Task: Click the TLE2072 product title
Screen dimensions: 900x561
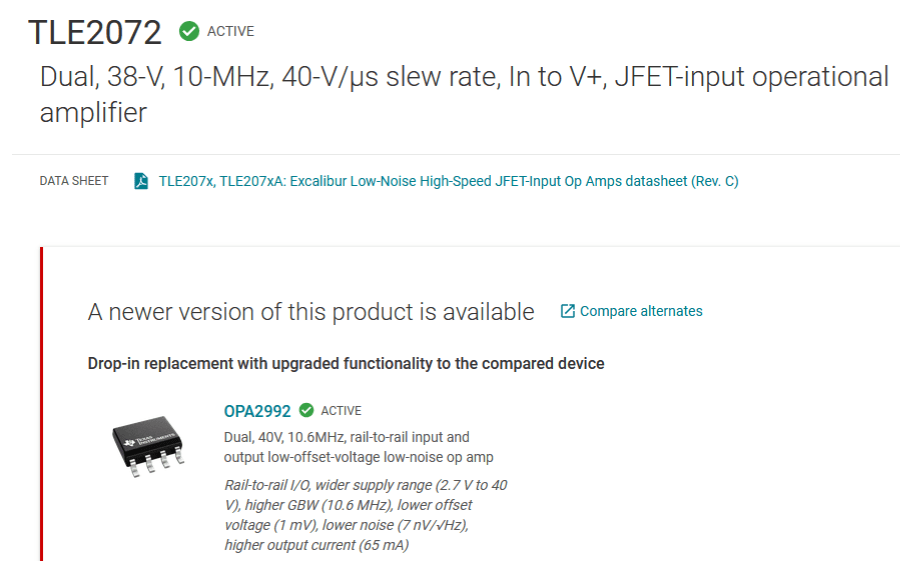Action: [x=95, y=32]
